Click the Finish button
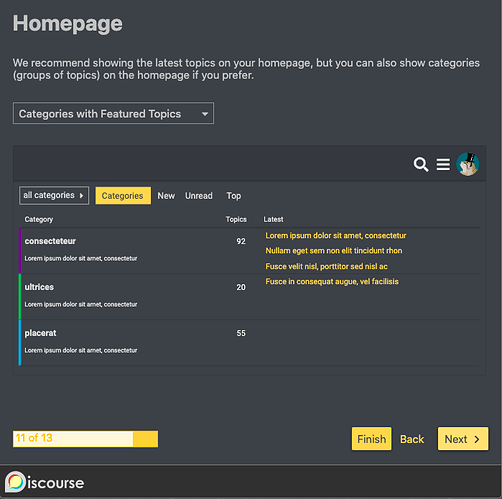This screenshot has height=499, width=502. 372,439
